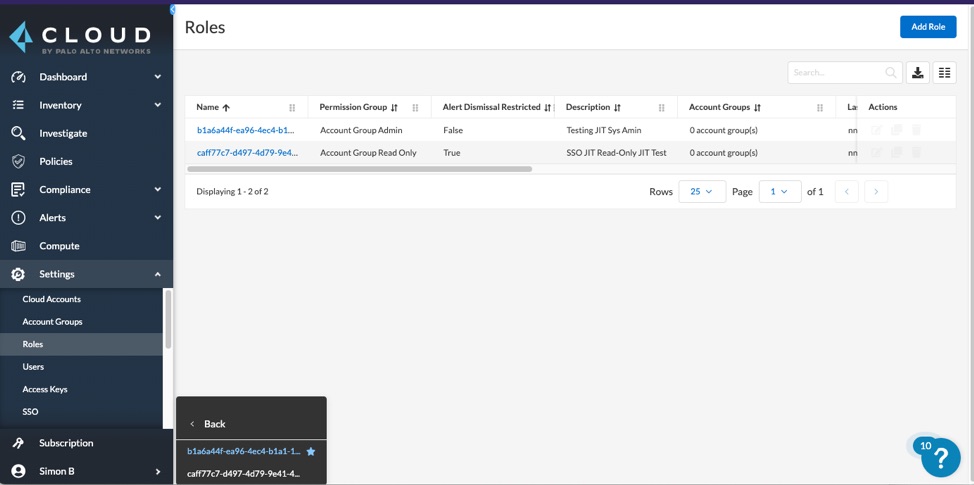
Task: Click the Investigate magnifier icon in sidebar
Action: click(x=18, y=133)
